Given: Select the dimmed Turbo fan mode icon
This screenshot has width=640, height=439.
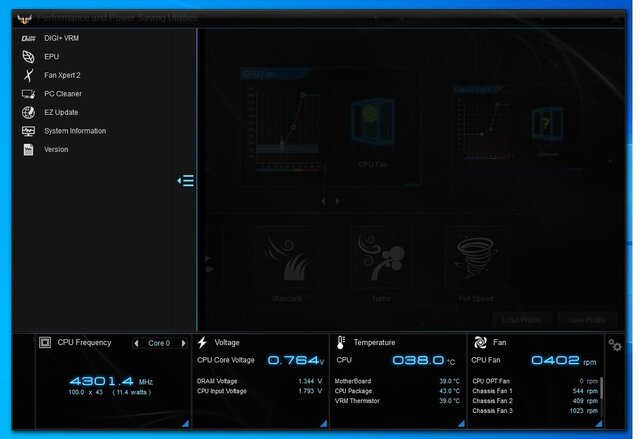Looking at the screenshot, I should [x=381, y=257].
